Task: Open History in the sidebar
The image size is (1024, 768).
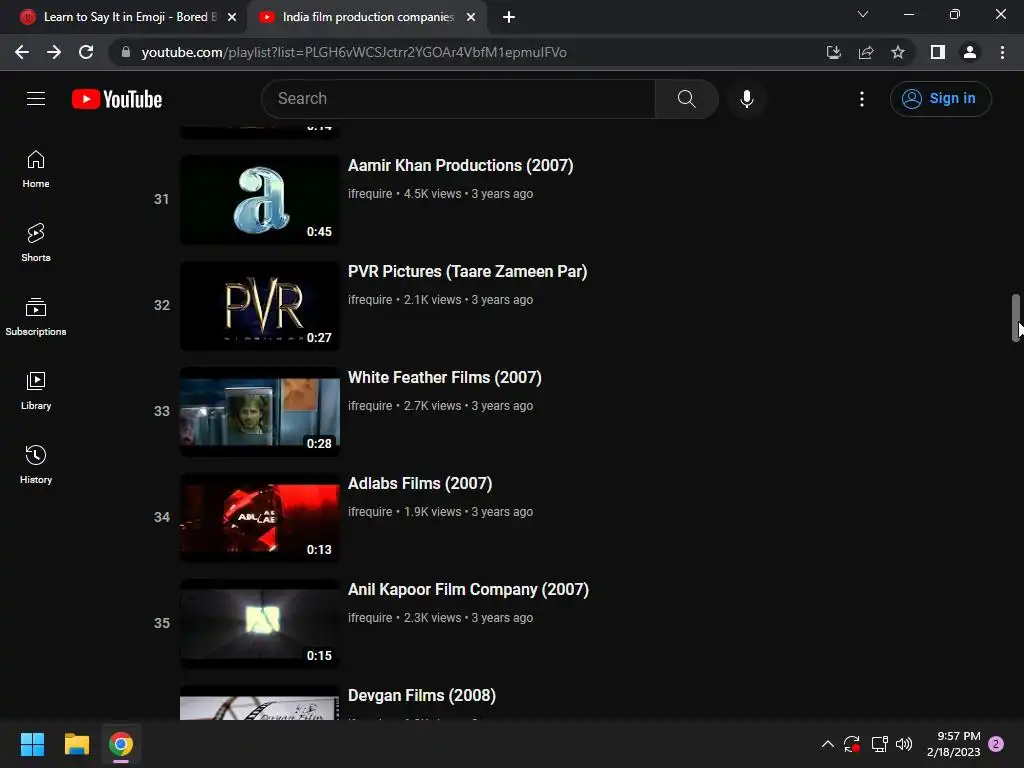Action: tap(36, 464)
